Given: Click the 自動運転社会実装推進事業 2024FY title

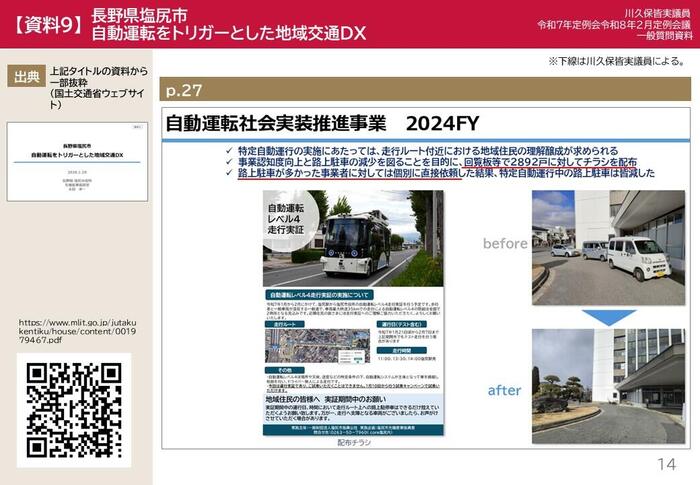Looking at the screenshot, I should pyautogui.click(x=322, y=124).
